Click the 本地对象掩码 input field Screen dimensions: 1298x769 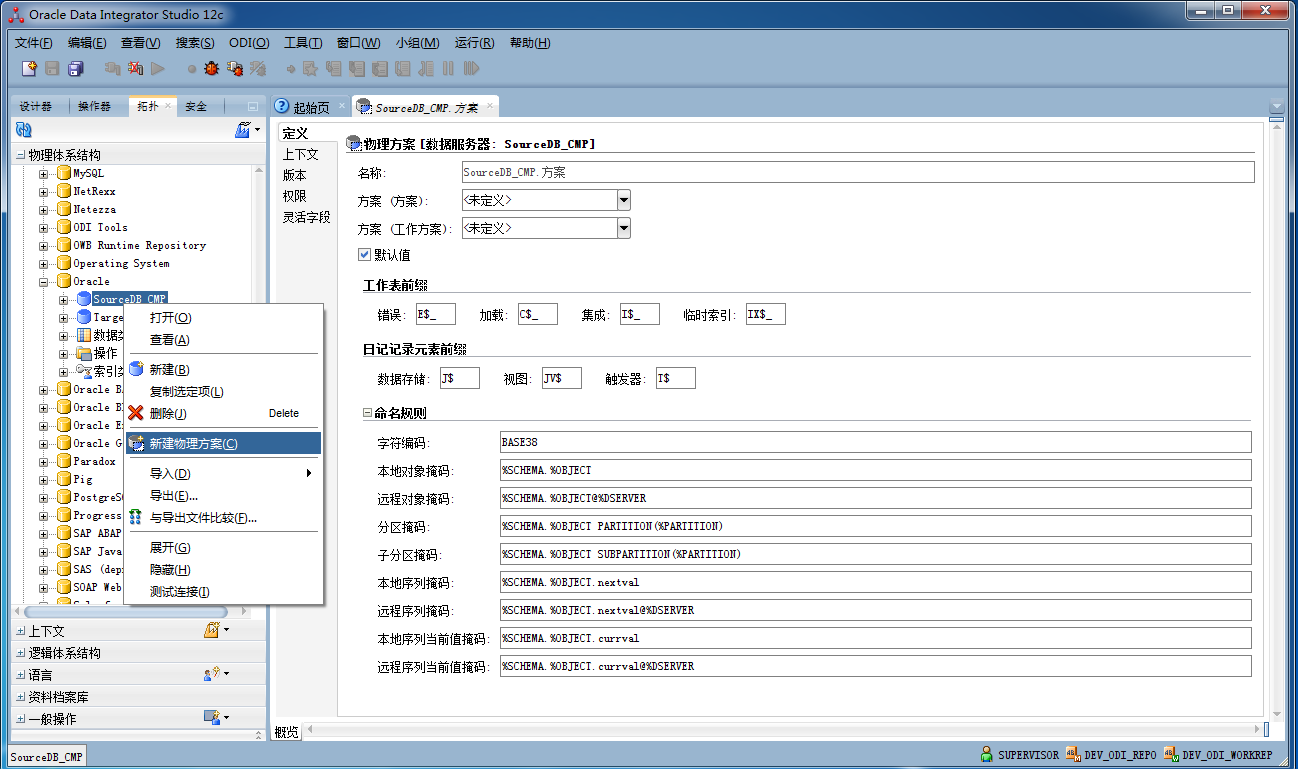(876, 470)
